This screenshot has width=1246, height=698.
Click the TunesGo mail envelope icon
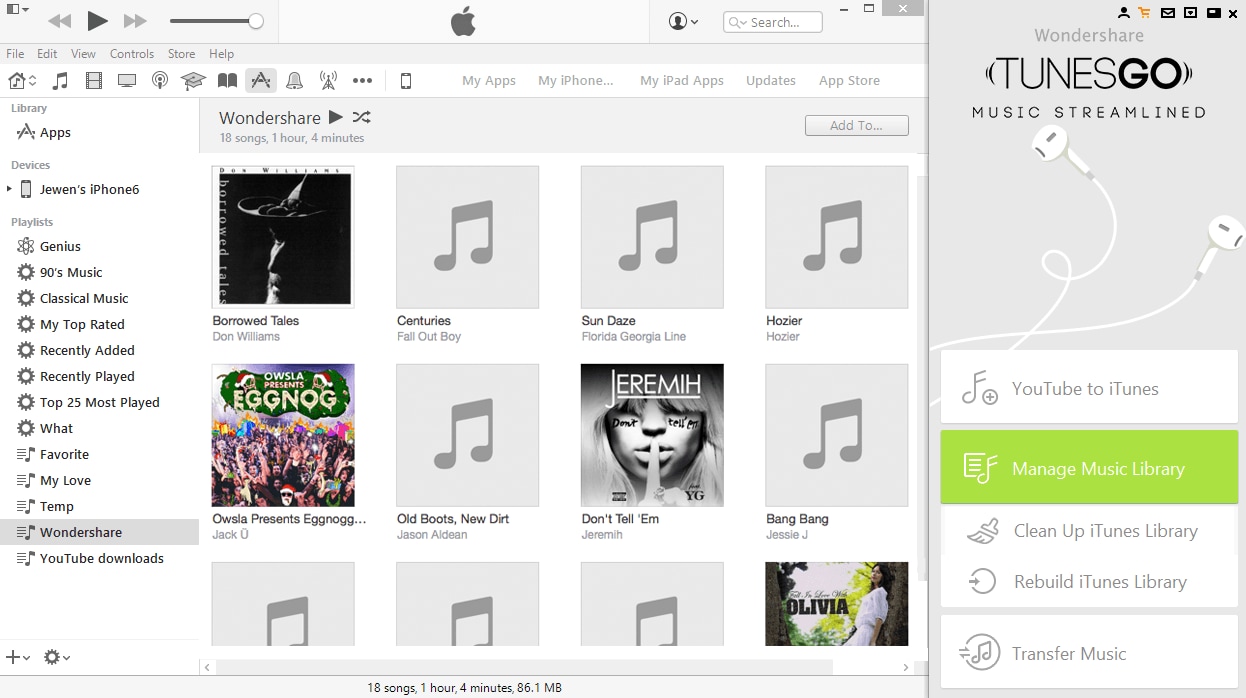click(1167, 13)
